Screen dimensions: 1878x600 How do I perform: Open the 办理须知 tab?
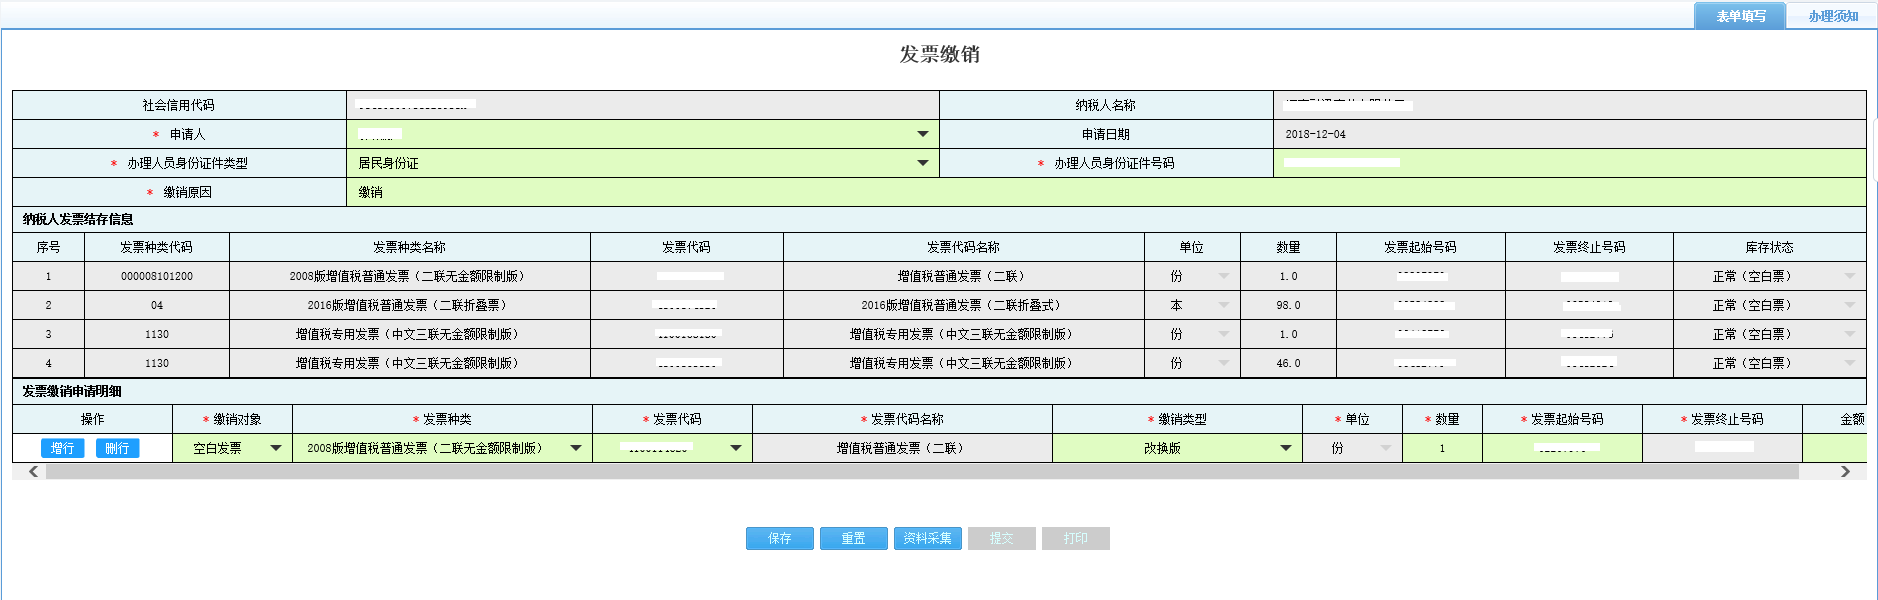point(1832,16)
